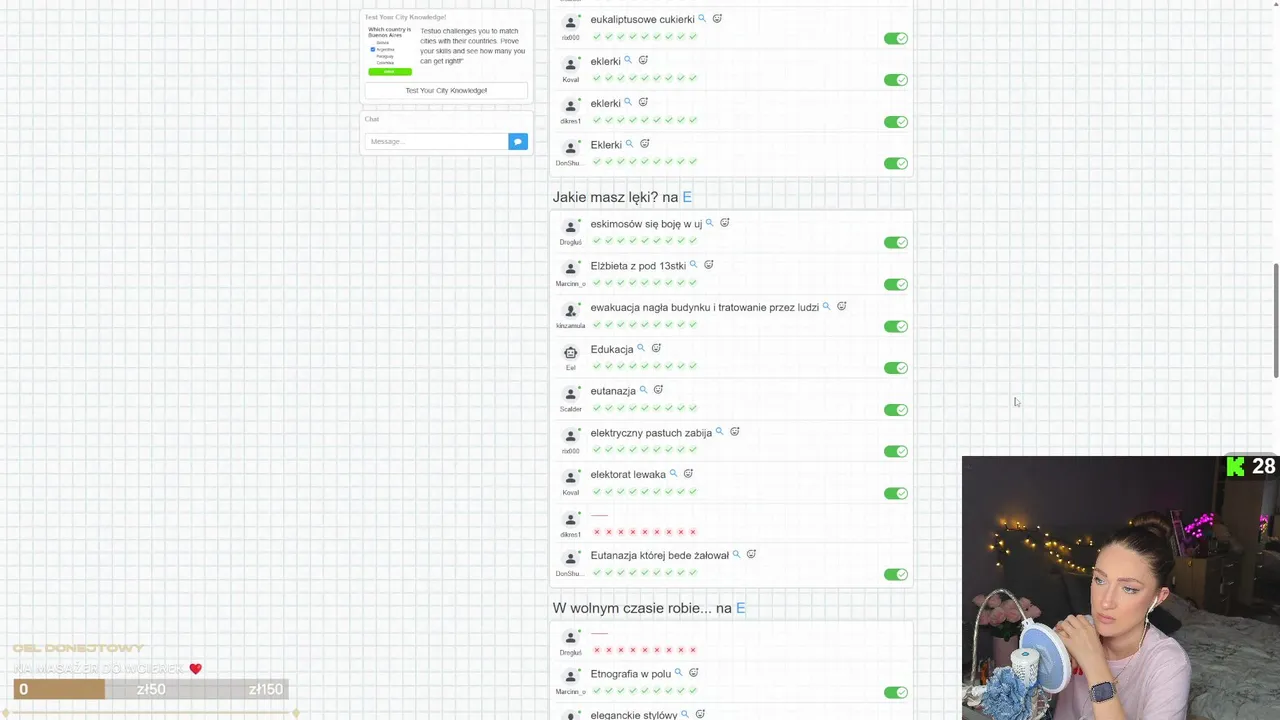Disable the switch on DonShu's 'Eklerki' row

895,163
